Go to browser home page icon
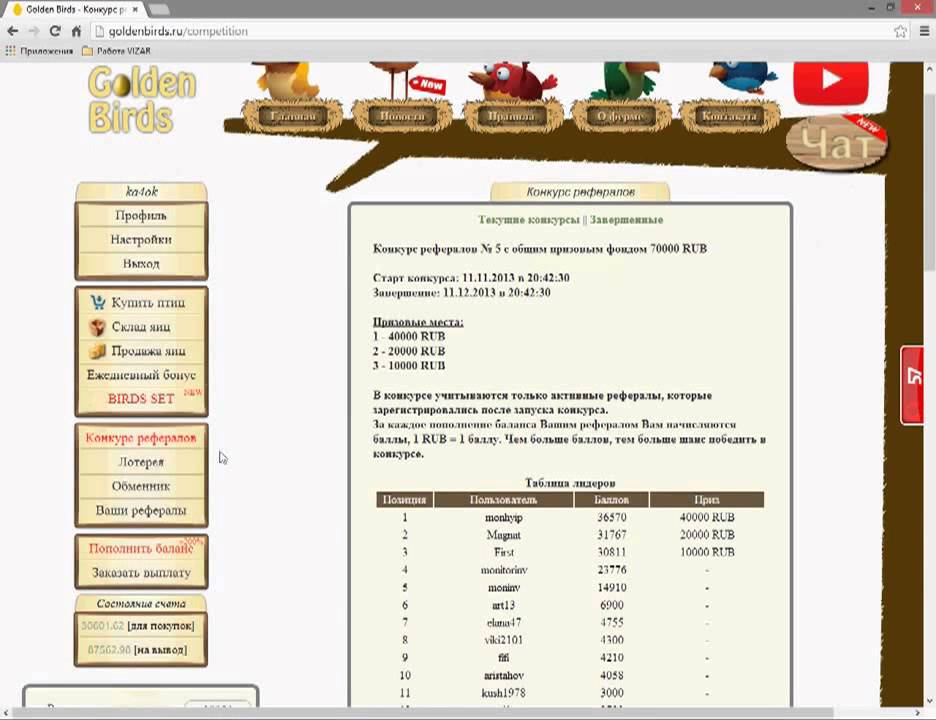 [x=76, y=31]
